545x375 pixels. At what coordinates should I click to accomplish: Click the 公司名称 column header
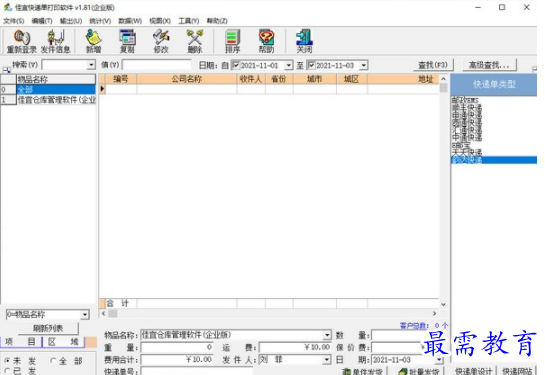[x=187, y=79]
